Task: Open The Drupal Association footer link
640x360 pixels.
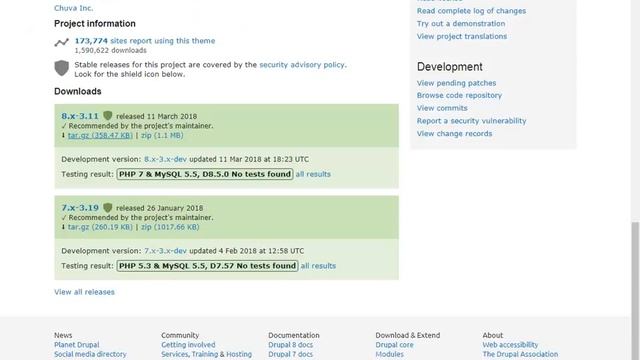Action: [x=520, y=354]
